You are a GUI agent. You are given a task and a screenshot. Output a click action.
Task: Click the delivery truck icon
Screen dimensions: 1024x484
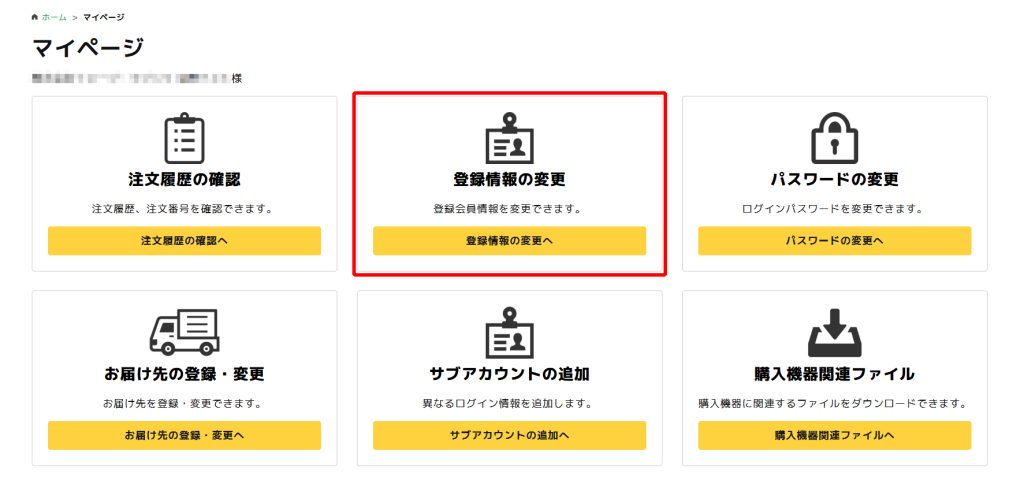pos(184,332)
